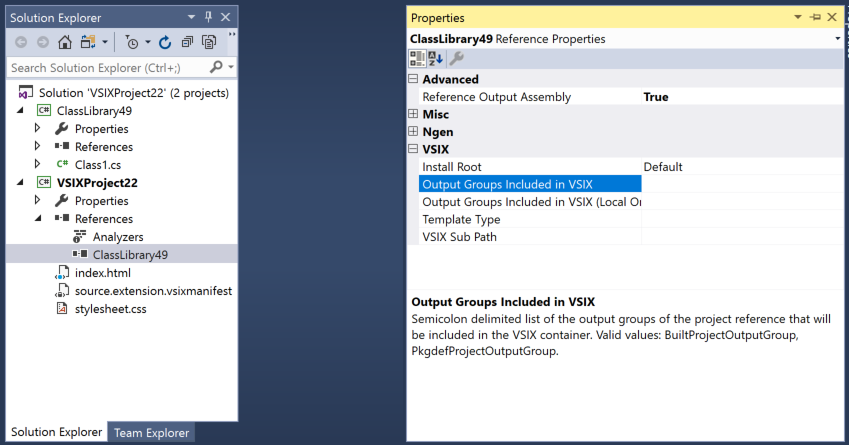This screenshot has width=849, height=445.
Task: Toggle the Auto Hide pin on Properties window
Action: 815,17
